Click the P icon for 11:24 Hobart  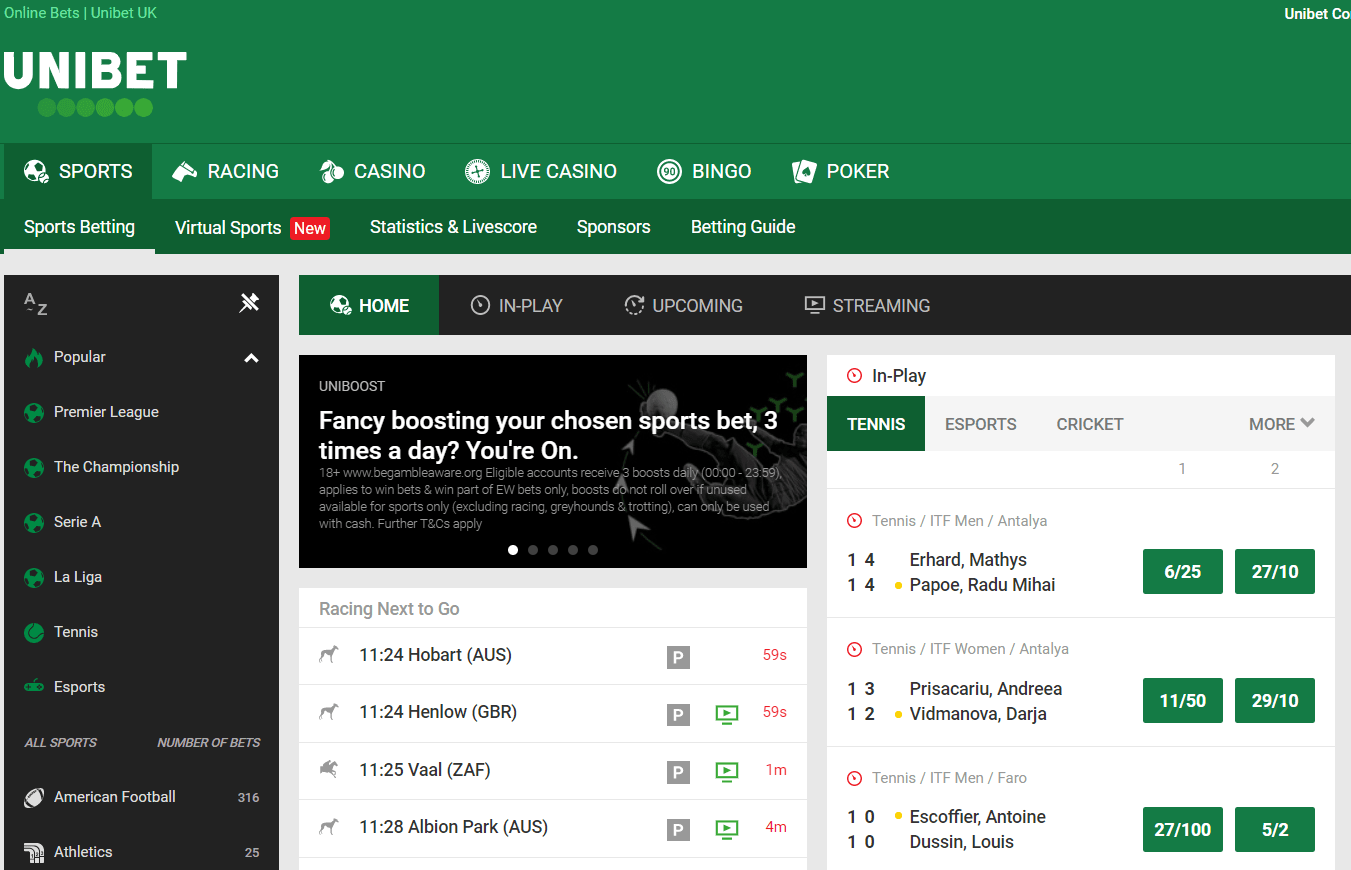pyautogui.click(x=678, y=657)
